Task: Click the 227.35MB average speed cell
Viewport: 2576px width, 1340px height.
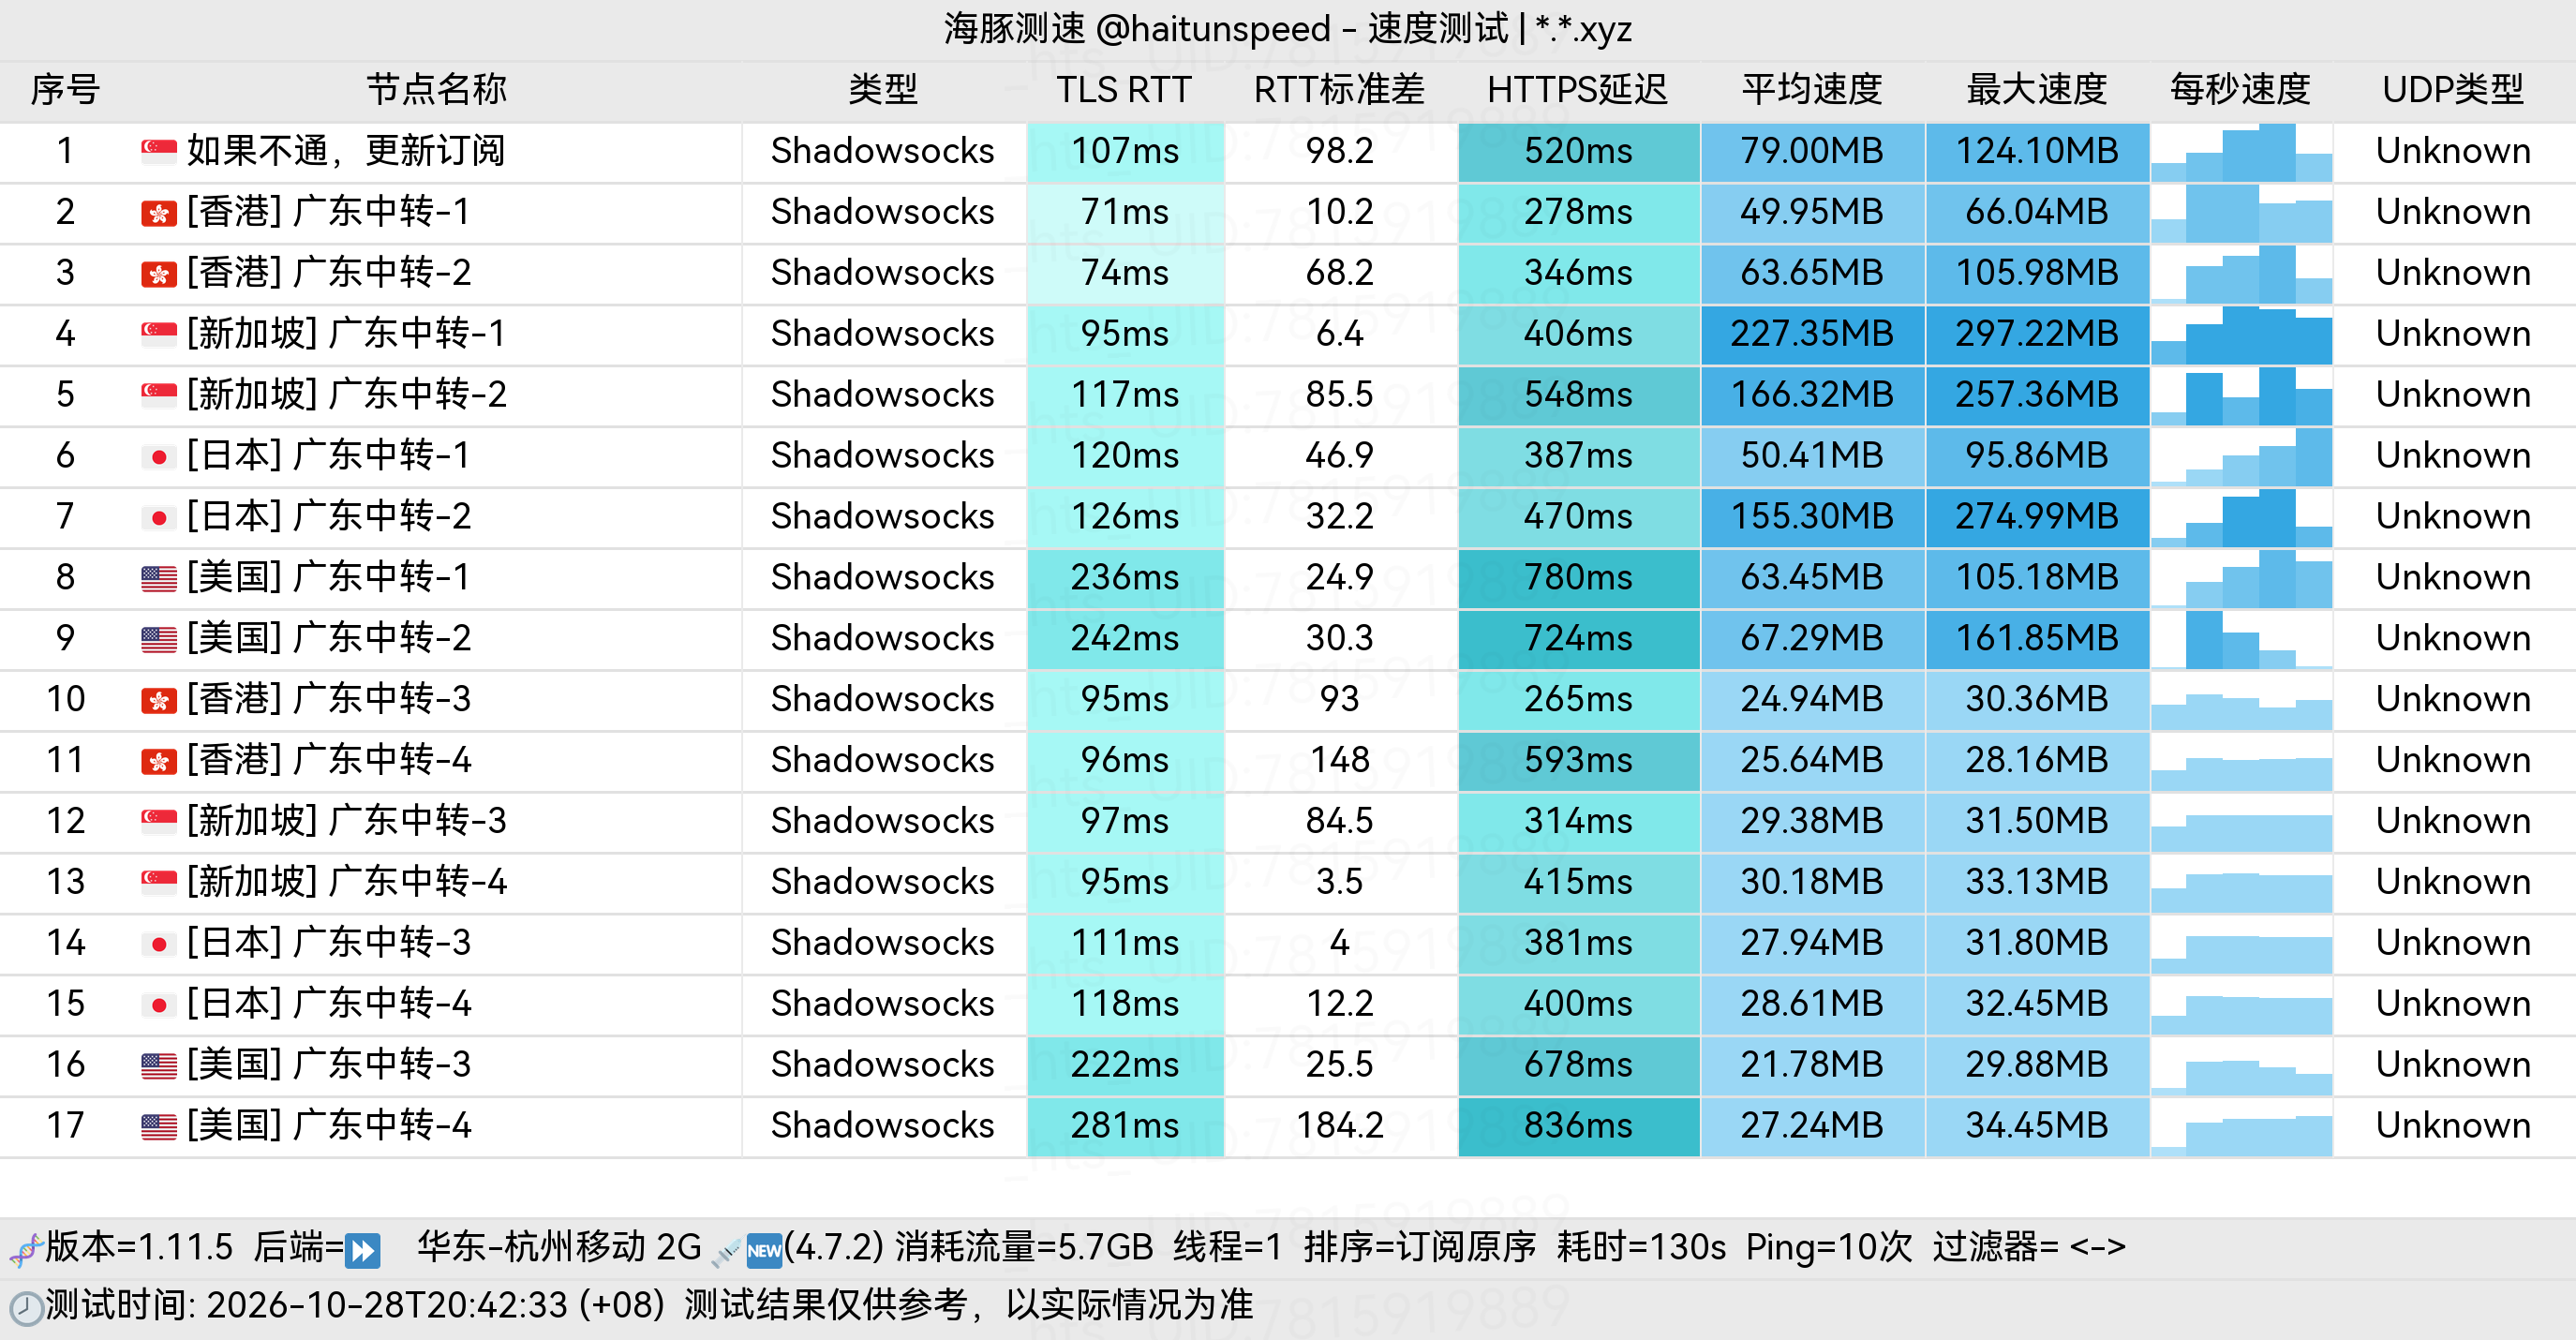Action: point(1812,334)
